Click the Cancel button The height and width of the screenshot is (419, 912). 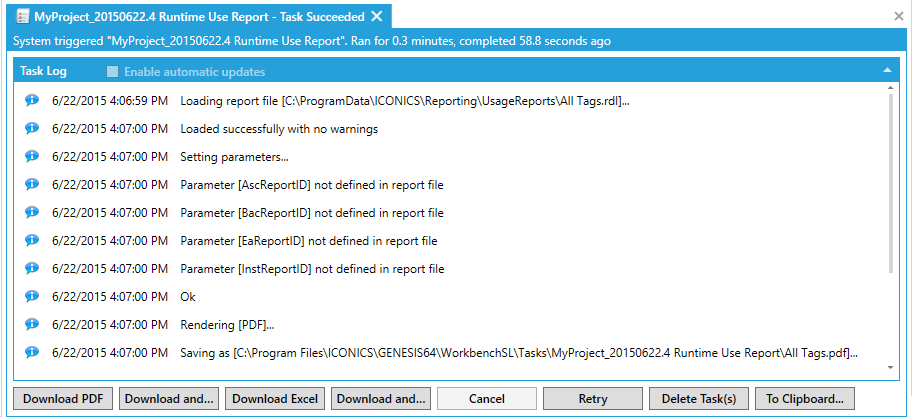click(487, 398)
